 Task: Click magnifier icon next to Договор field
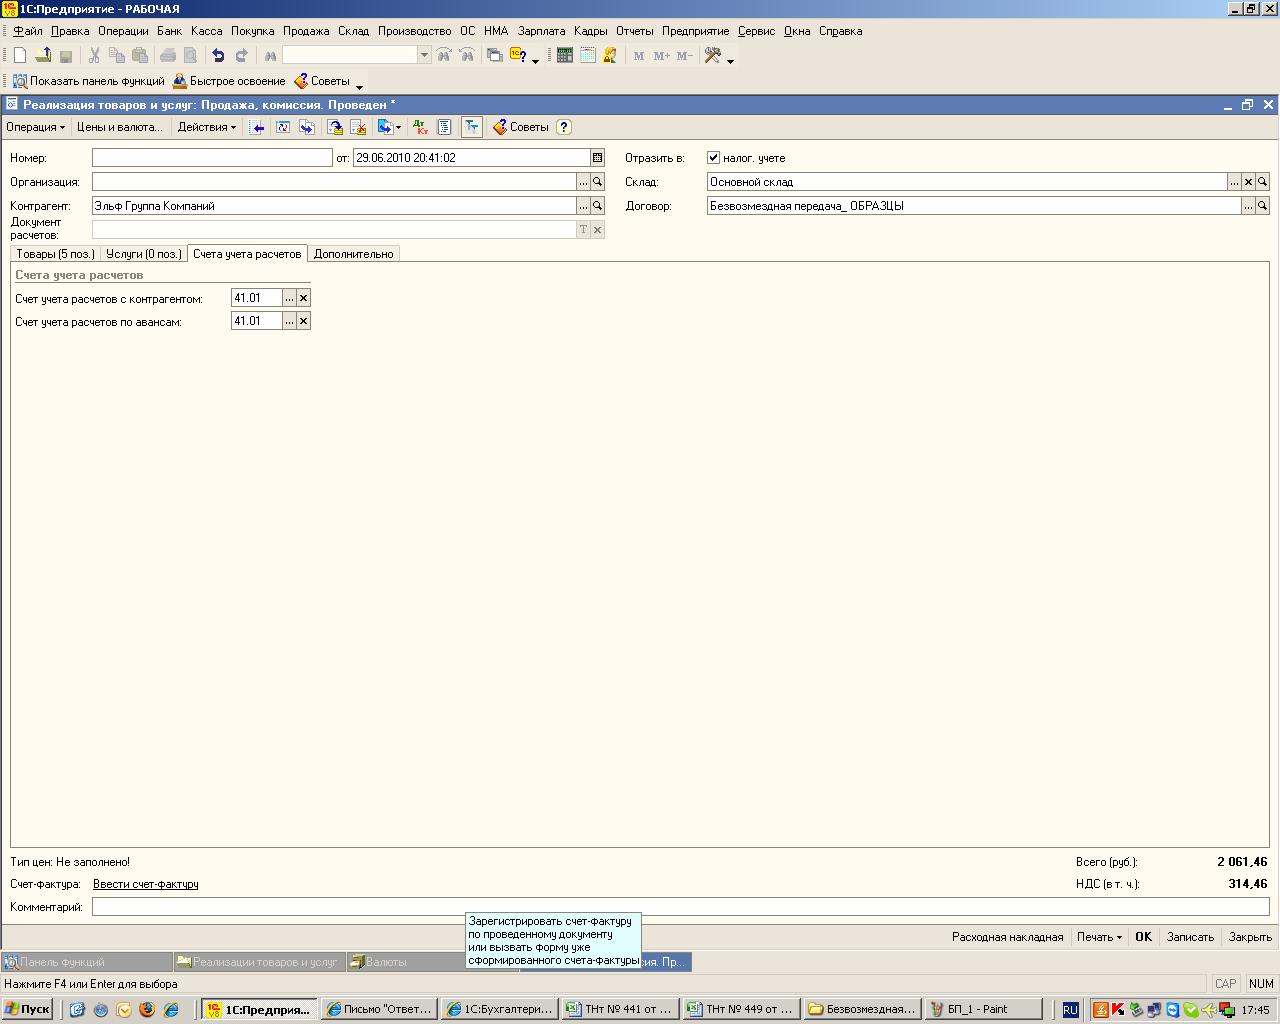tap(1263, 206)
